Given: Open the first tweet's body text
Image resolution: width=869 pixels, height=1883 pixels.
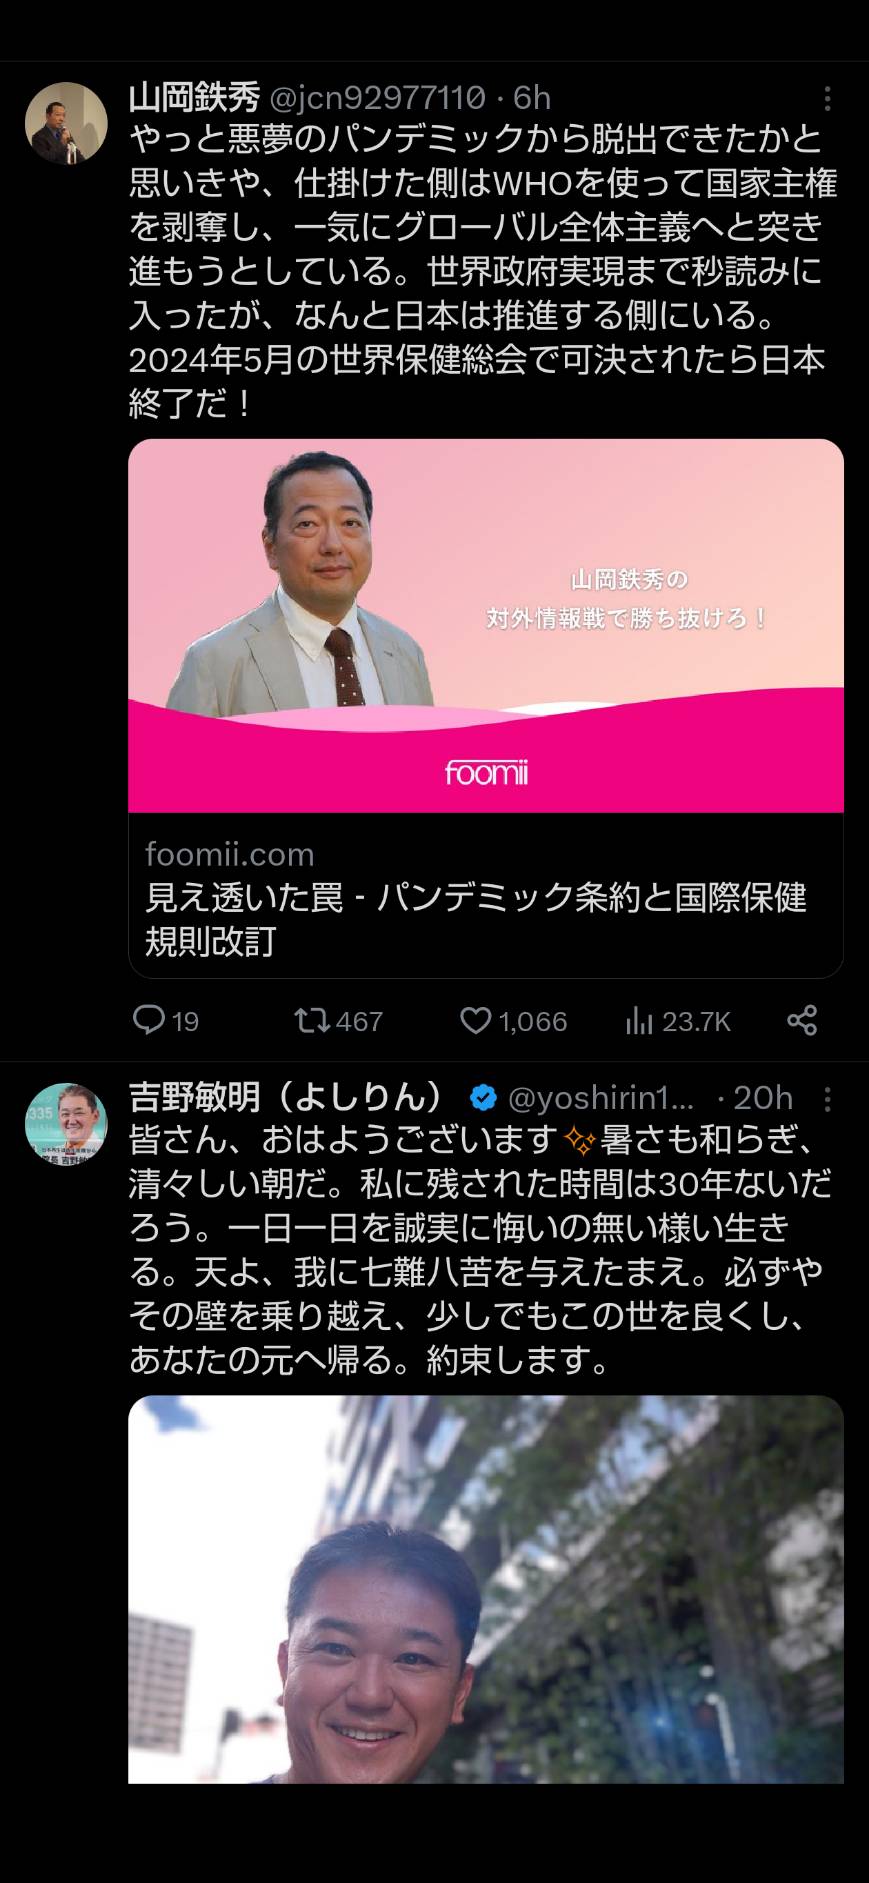Looking at the screenshot, I should (483, 271).
